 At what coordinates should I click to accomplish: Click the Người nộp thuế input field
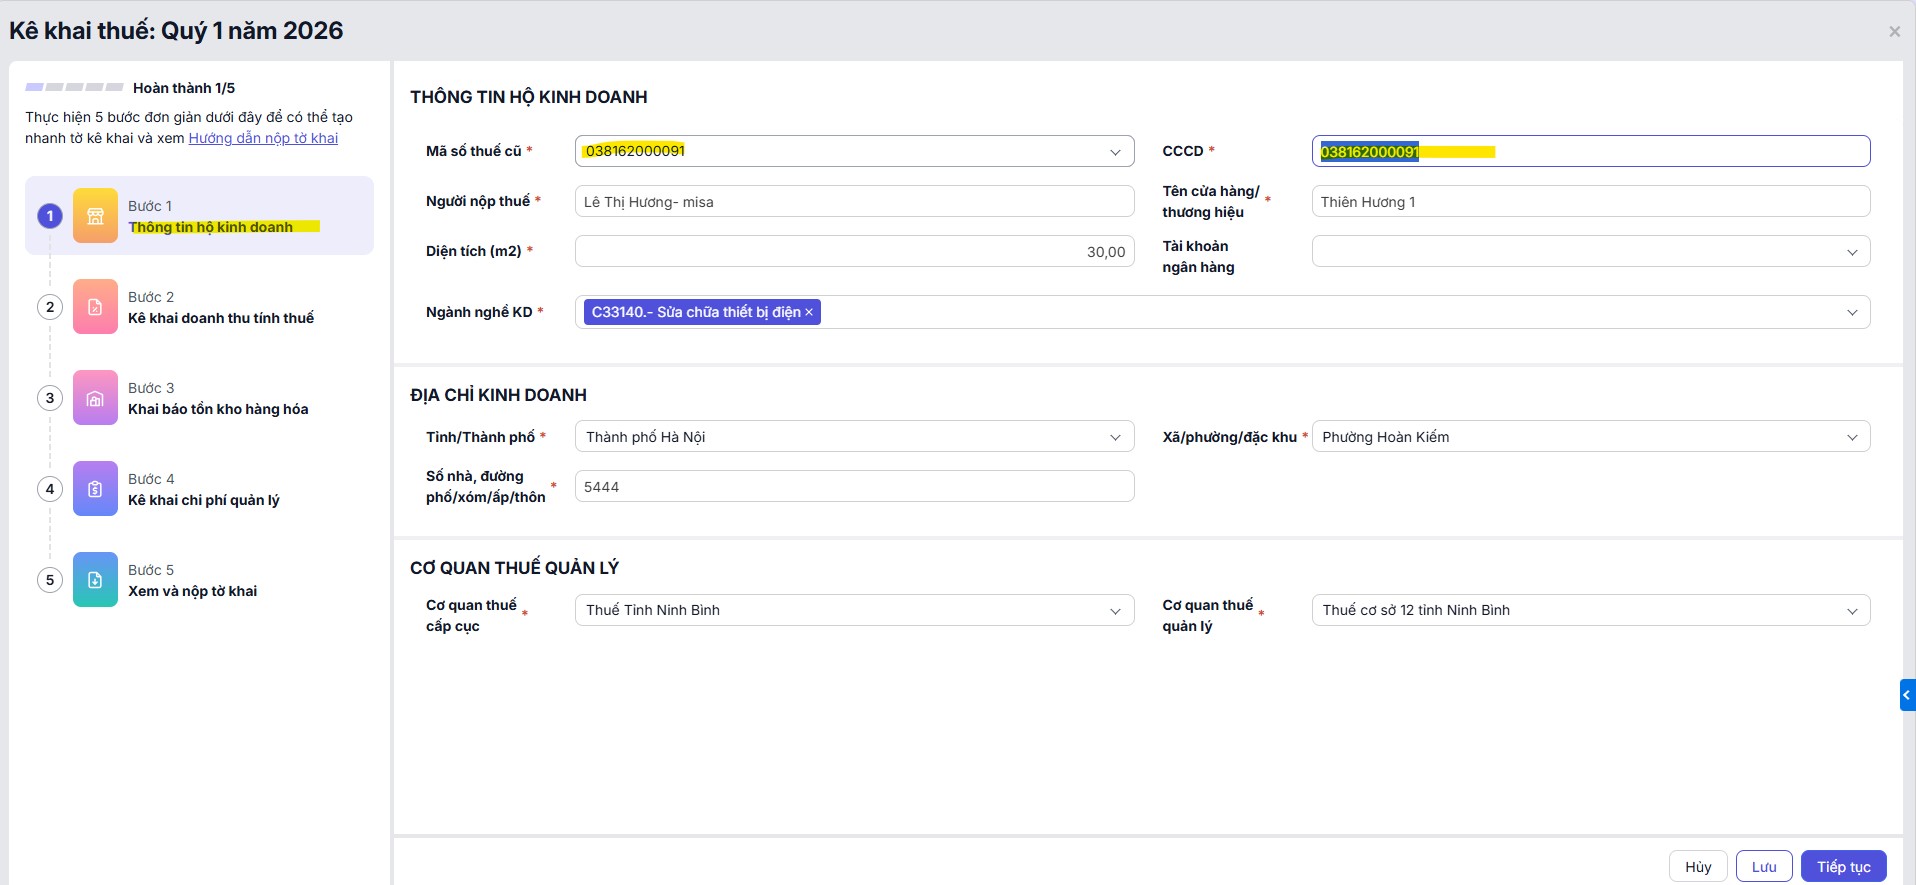pos(854,202)
